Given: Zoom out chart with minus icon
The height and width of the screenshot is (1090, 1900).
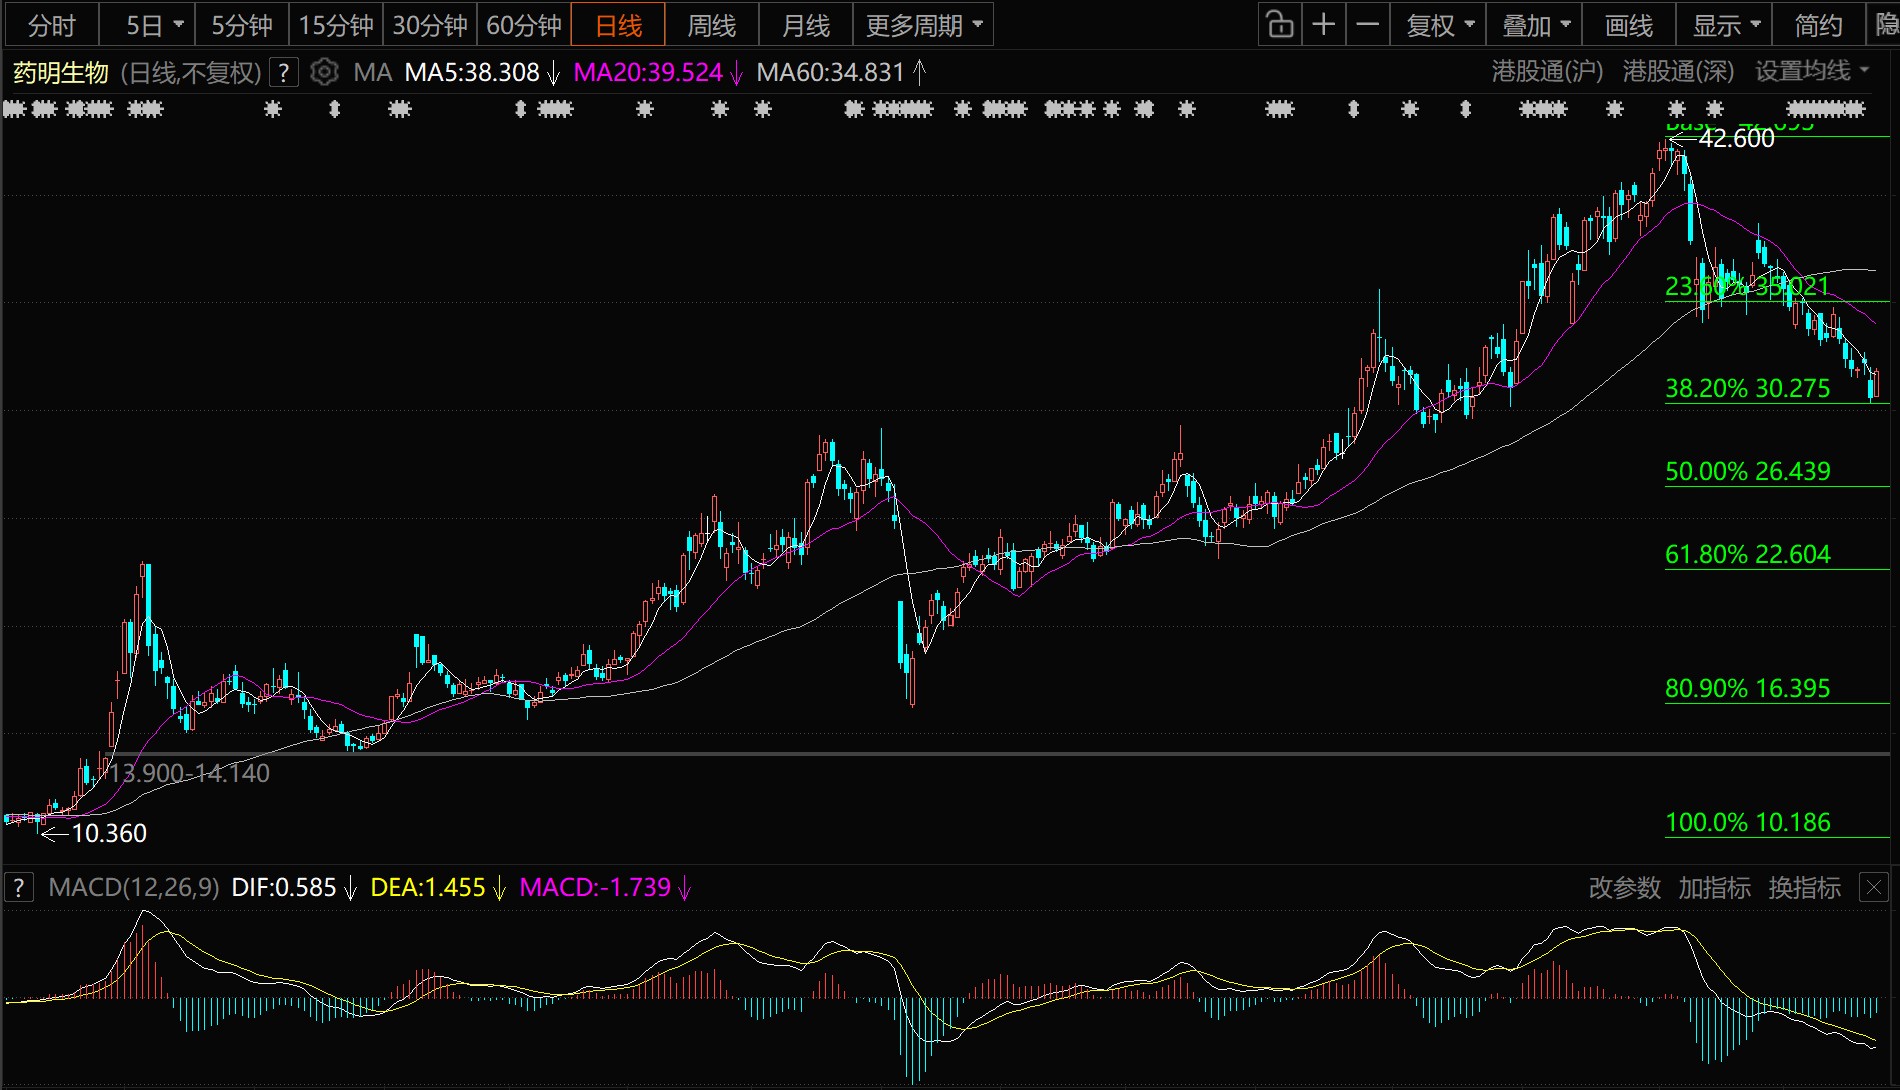Looking at the screenshot, I should [1367, 25].
